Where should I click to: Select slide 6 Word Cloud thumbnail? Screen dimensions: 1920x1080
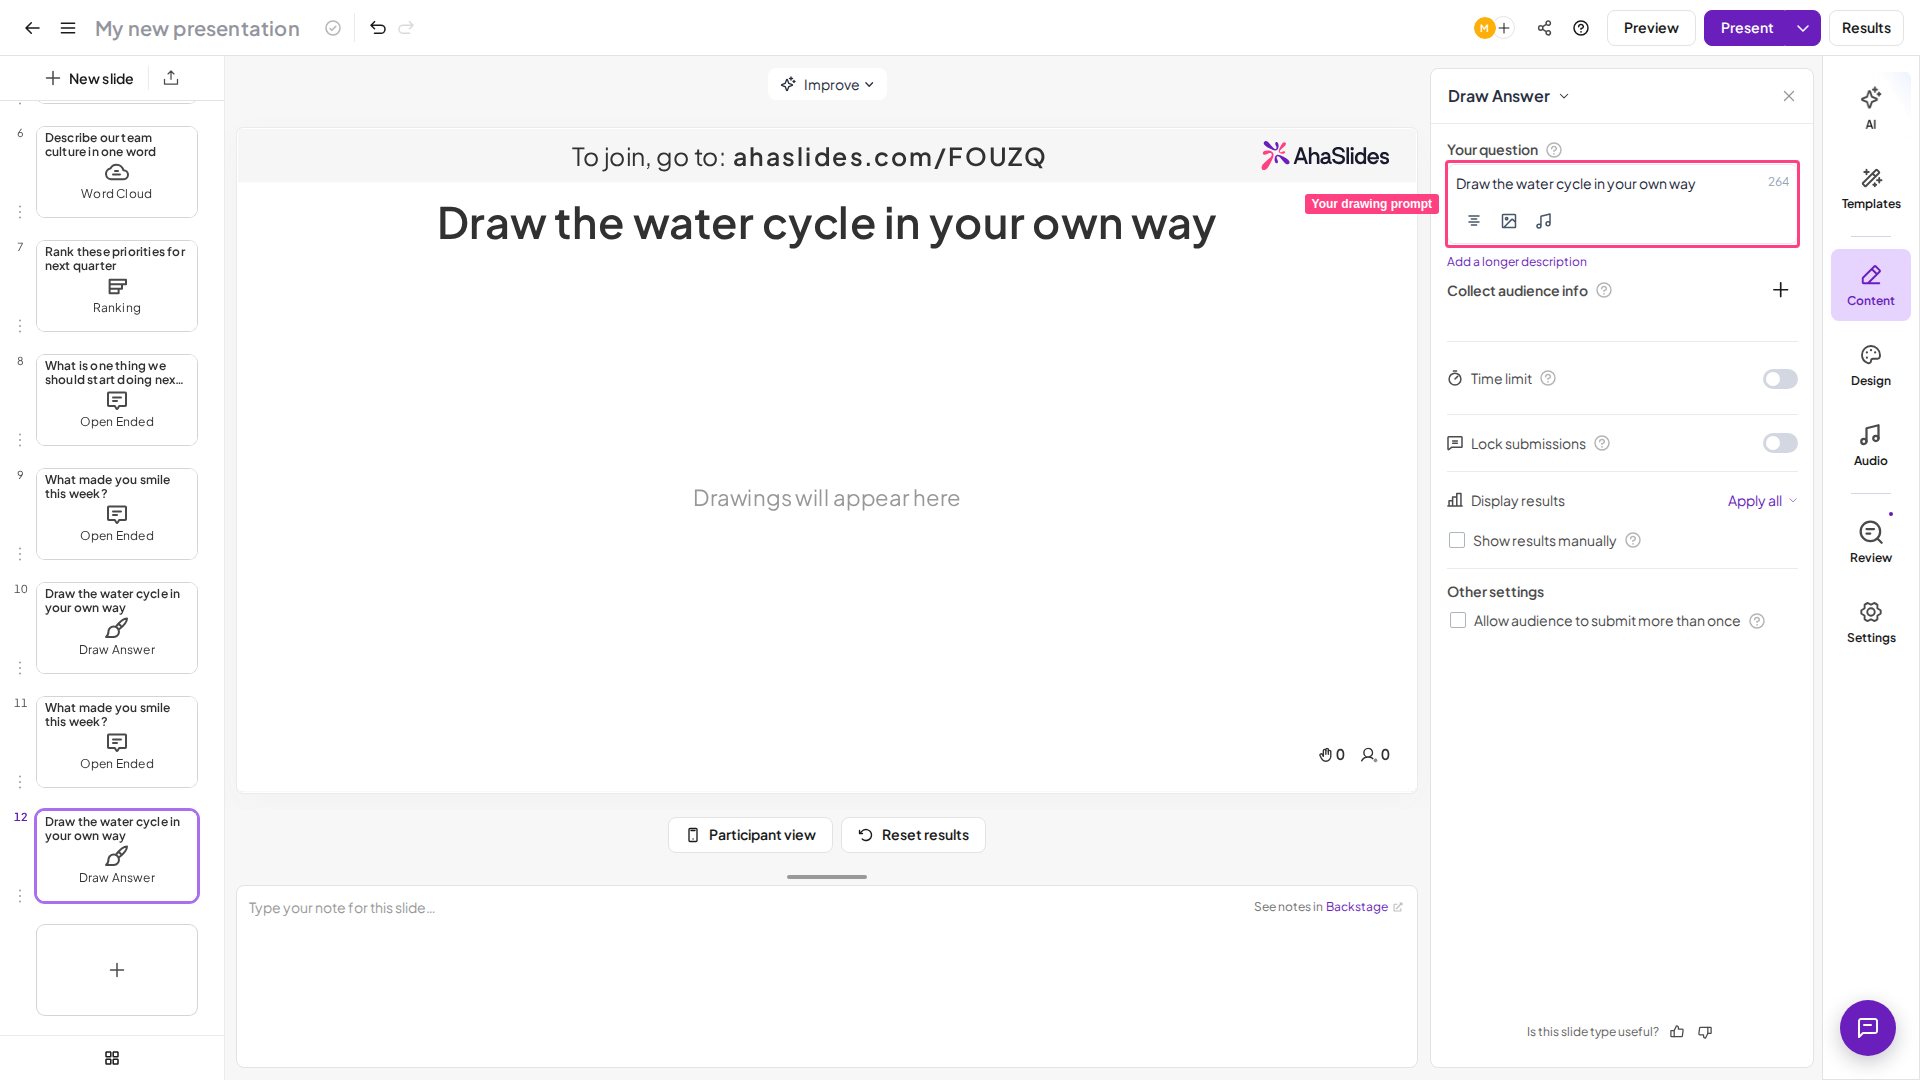117,172
